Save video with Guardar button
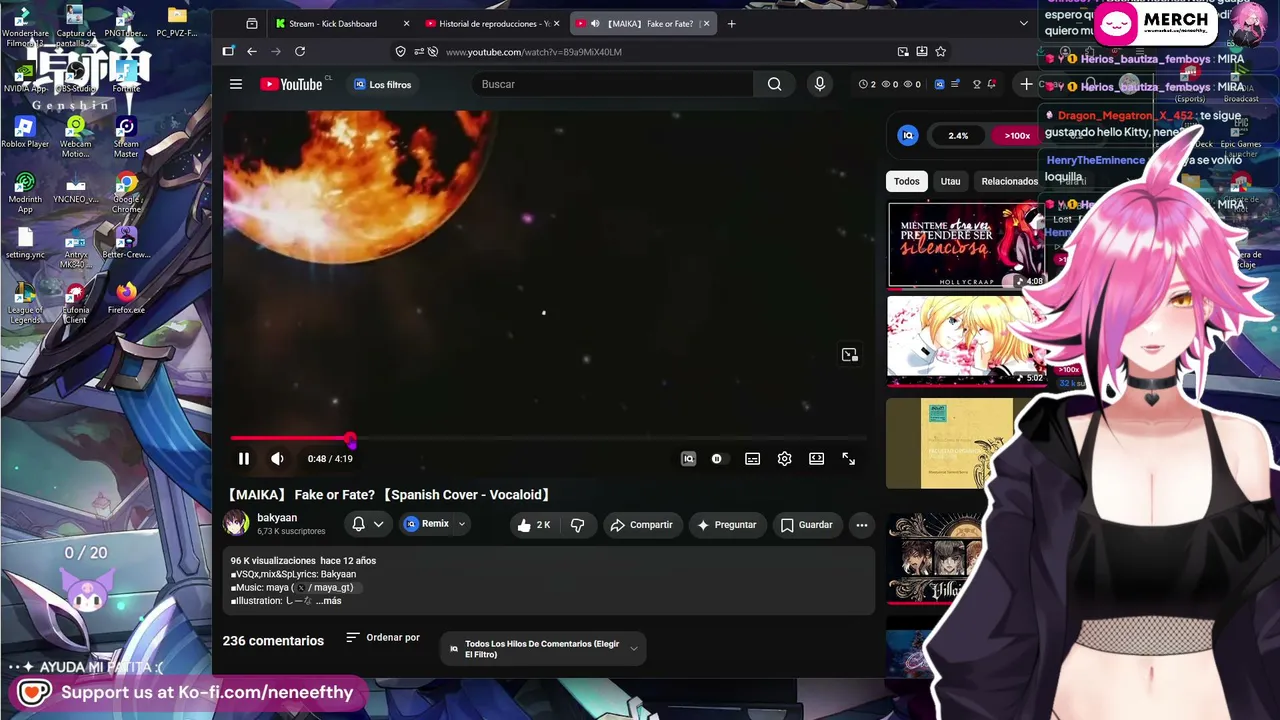The image size is (1280, 720). click(806, 524)
